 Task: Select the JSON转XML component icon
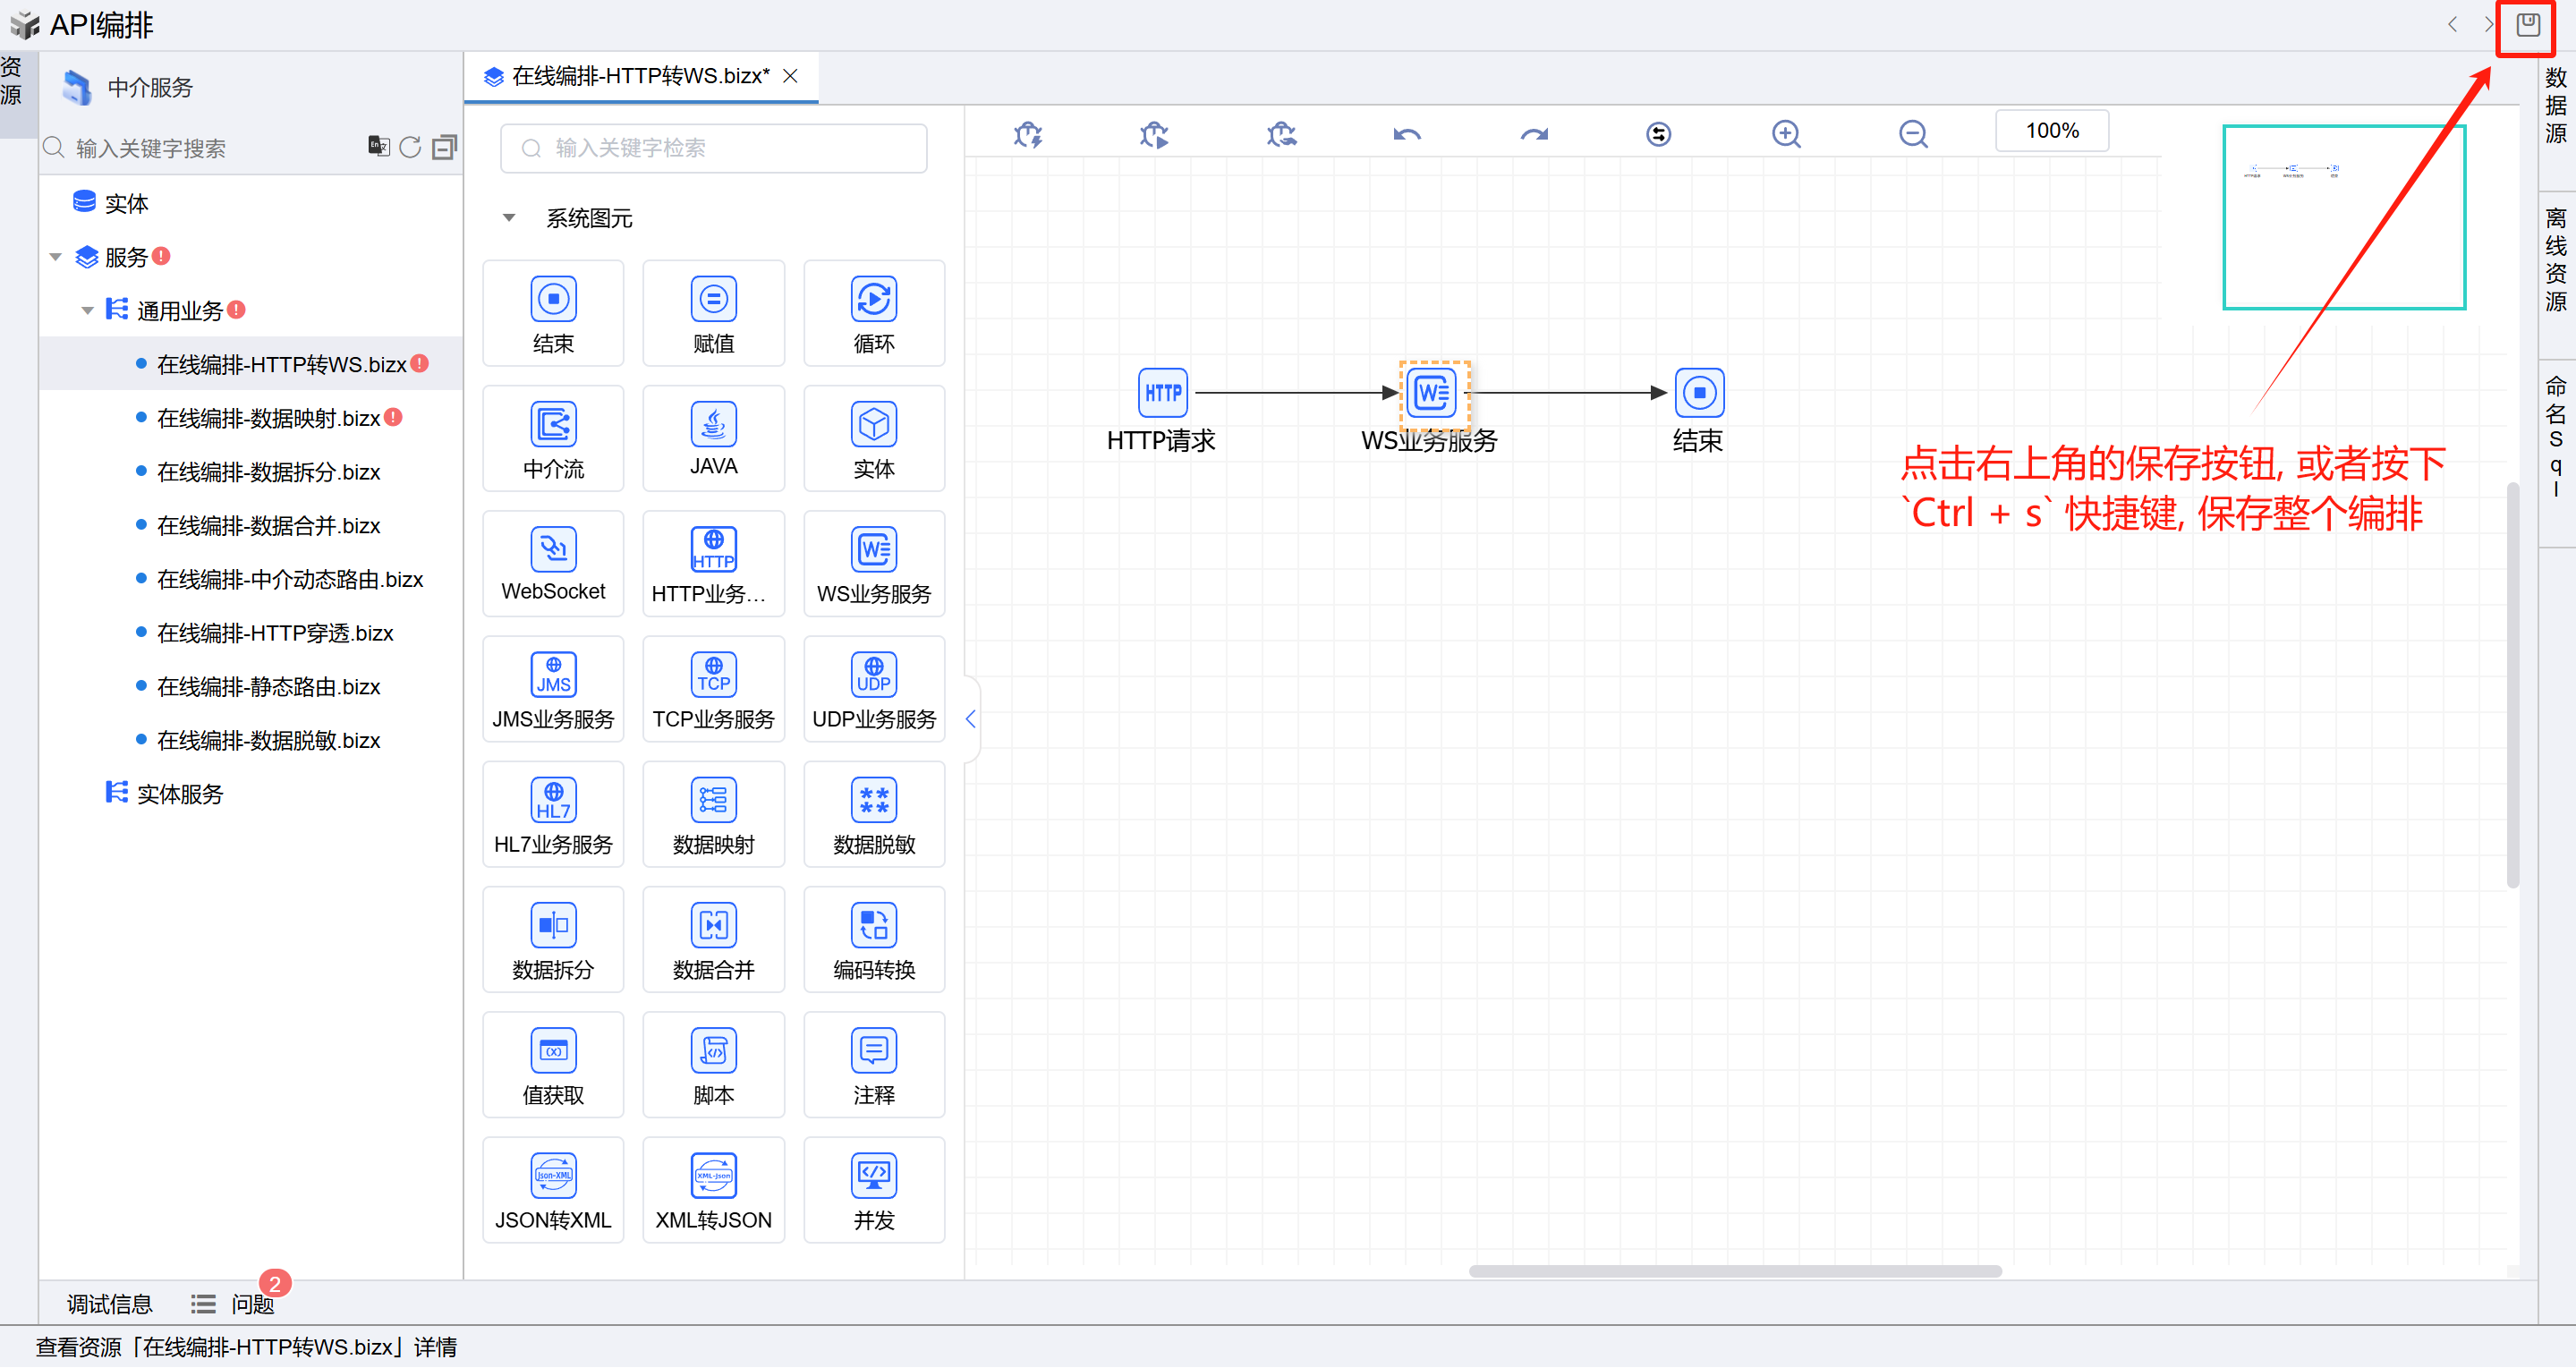[553, 1176]
